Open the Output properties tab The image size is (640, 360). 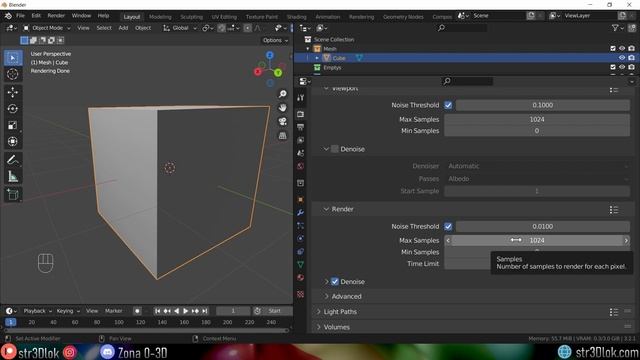pyautogui.click(x=301, y=127)
